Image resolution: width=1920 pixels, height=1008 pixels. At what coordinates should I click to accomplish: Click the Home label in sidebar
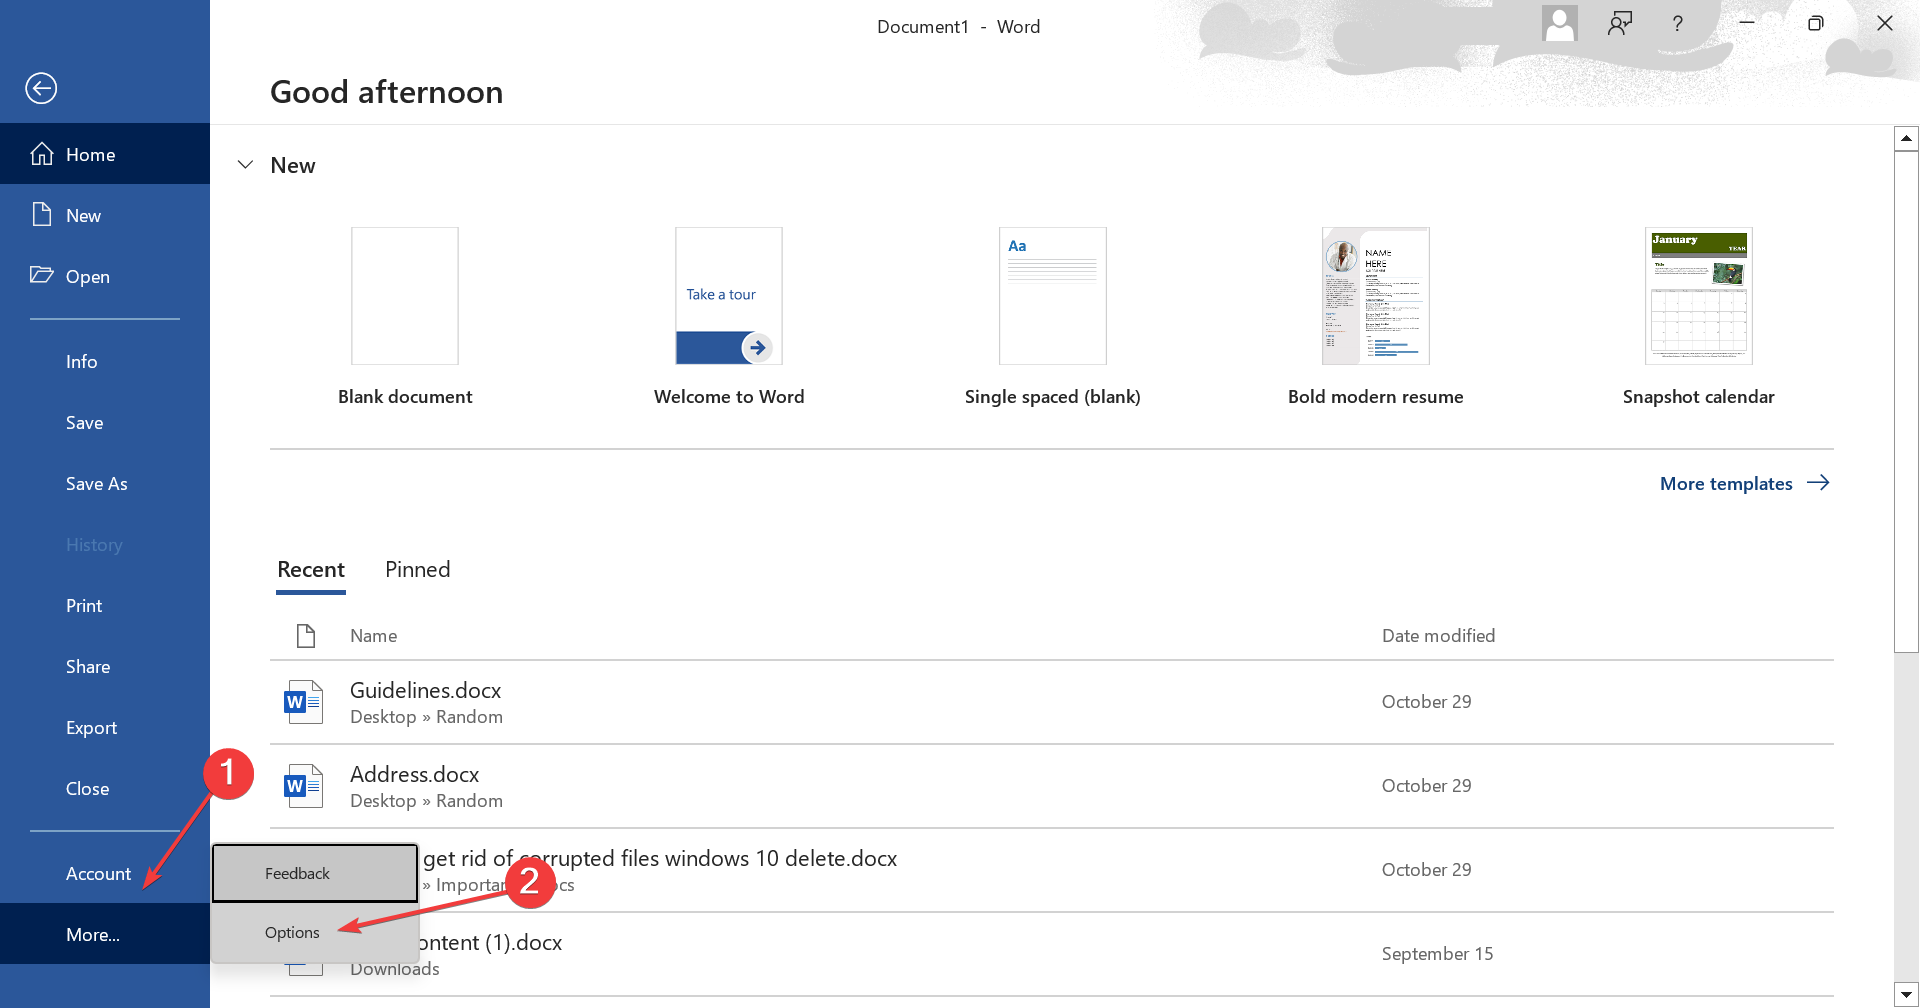(91, 155)
